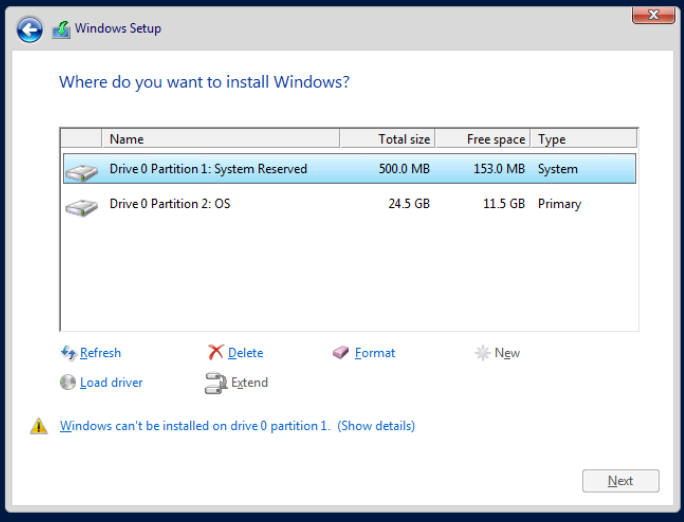Click the Refresh icon
684x522 pixels.
click(68, 353)
